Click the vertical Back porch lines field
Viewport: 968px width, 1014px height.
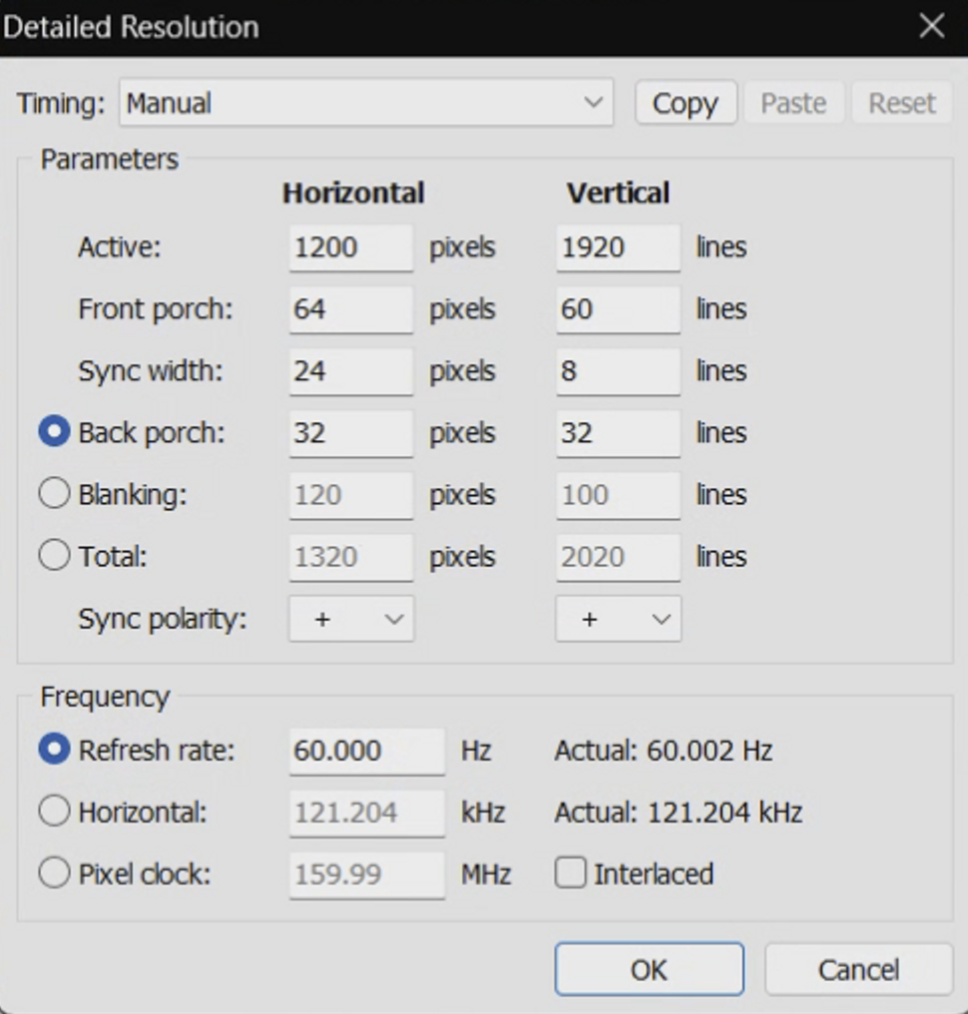618,433
